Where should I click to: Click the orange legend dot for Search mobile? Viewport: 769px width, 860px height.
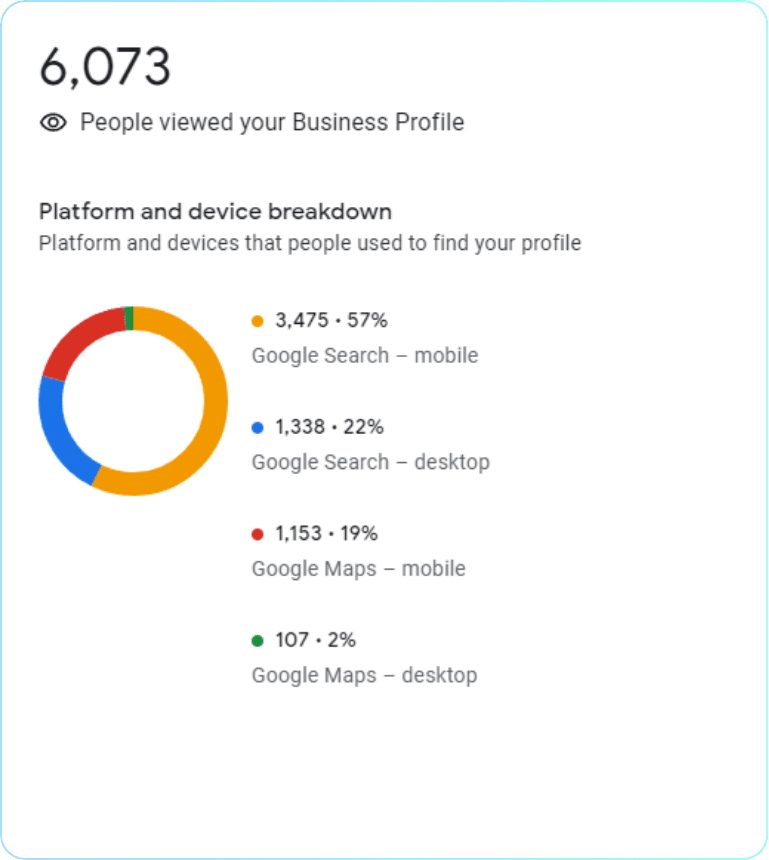(258, 321)
